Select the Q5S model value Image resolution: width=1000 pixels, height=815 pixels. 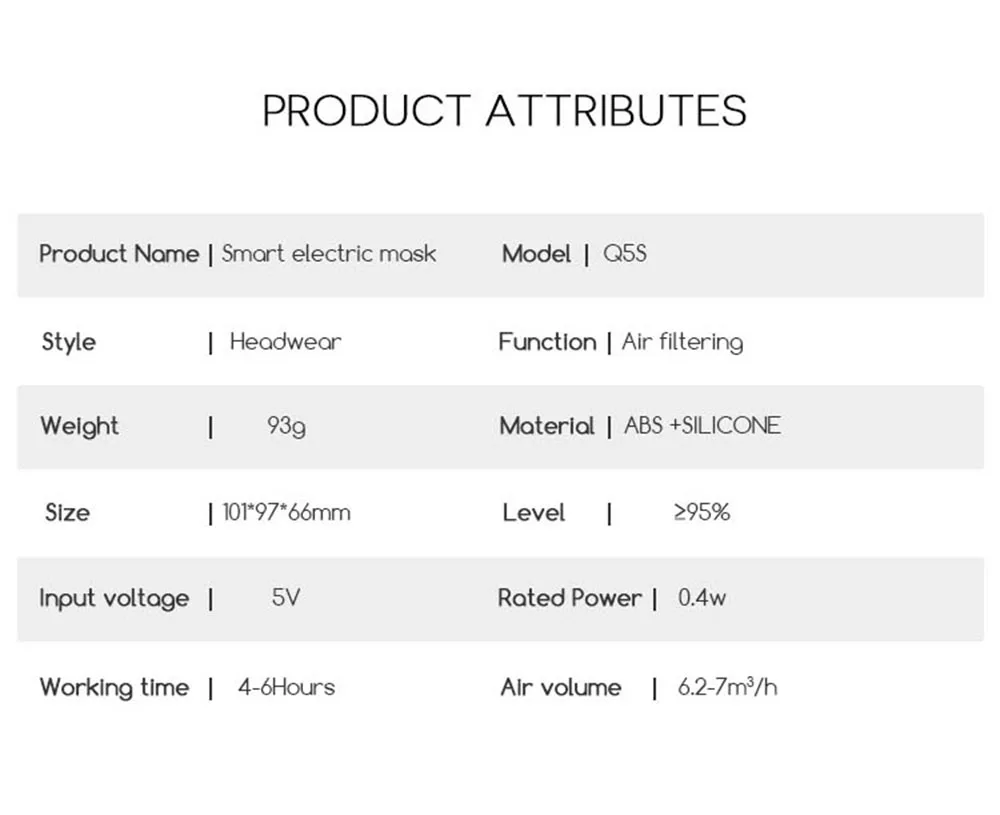click(x=625, y=254)
